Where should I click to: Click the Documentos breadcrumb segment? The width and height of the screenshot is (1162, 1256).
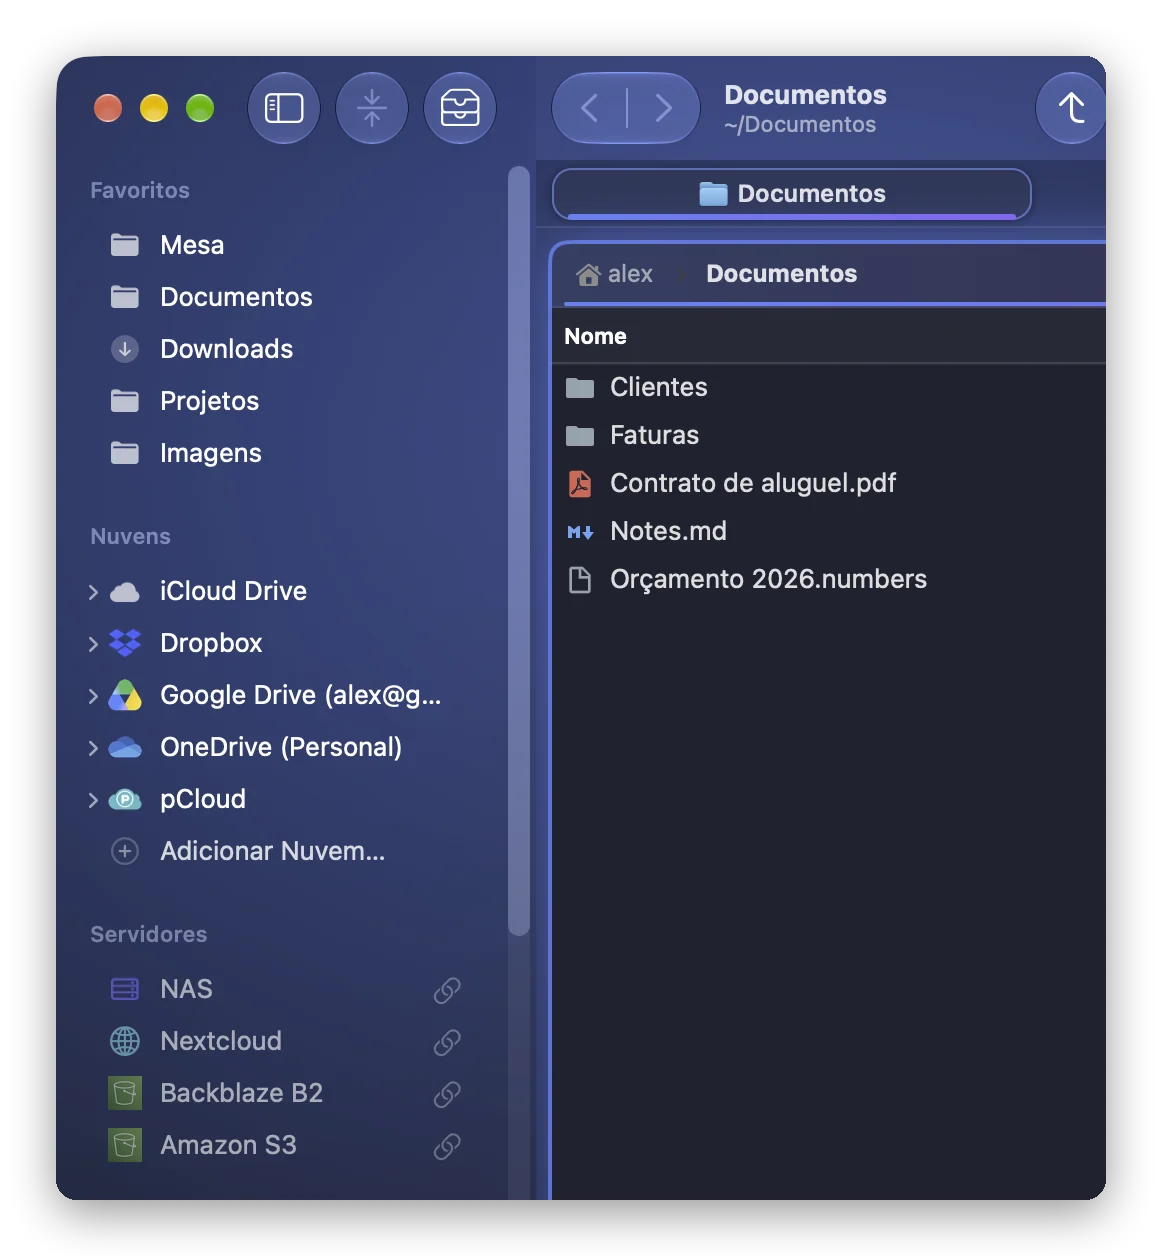click(781, 274)
